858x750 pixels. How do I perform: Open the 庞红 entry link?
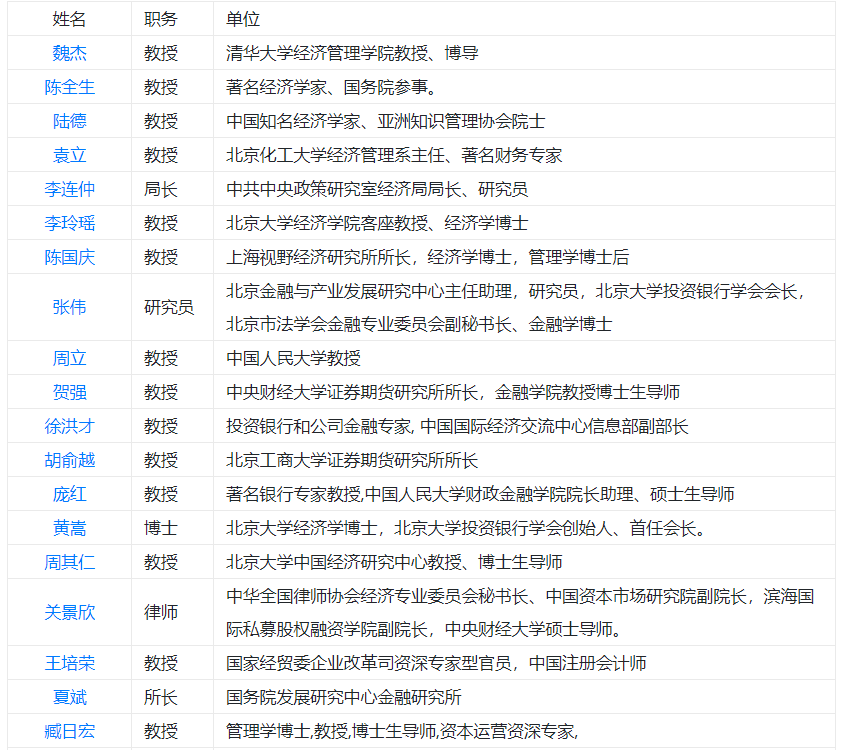point(69,494)
